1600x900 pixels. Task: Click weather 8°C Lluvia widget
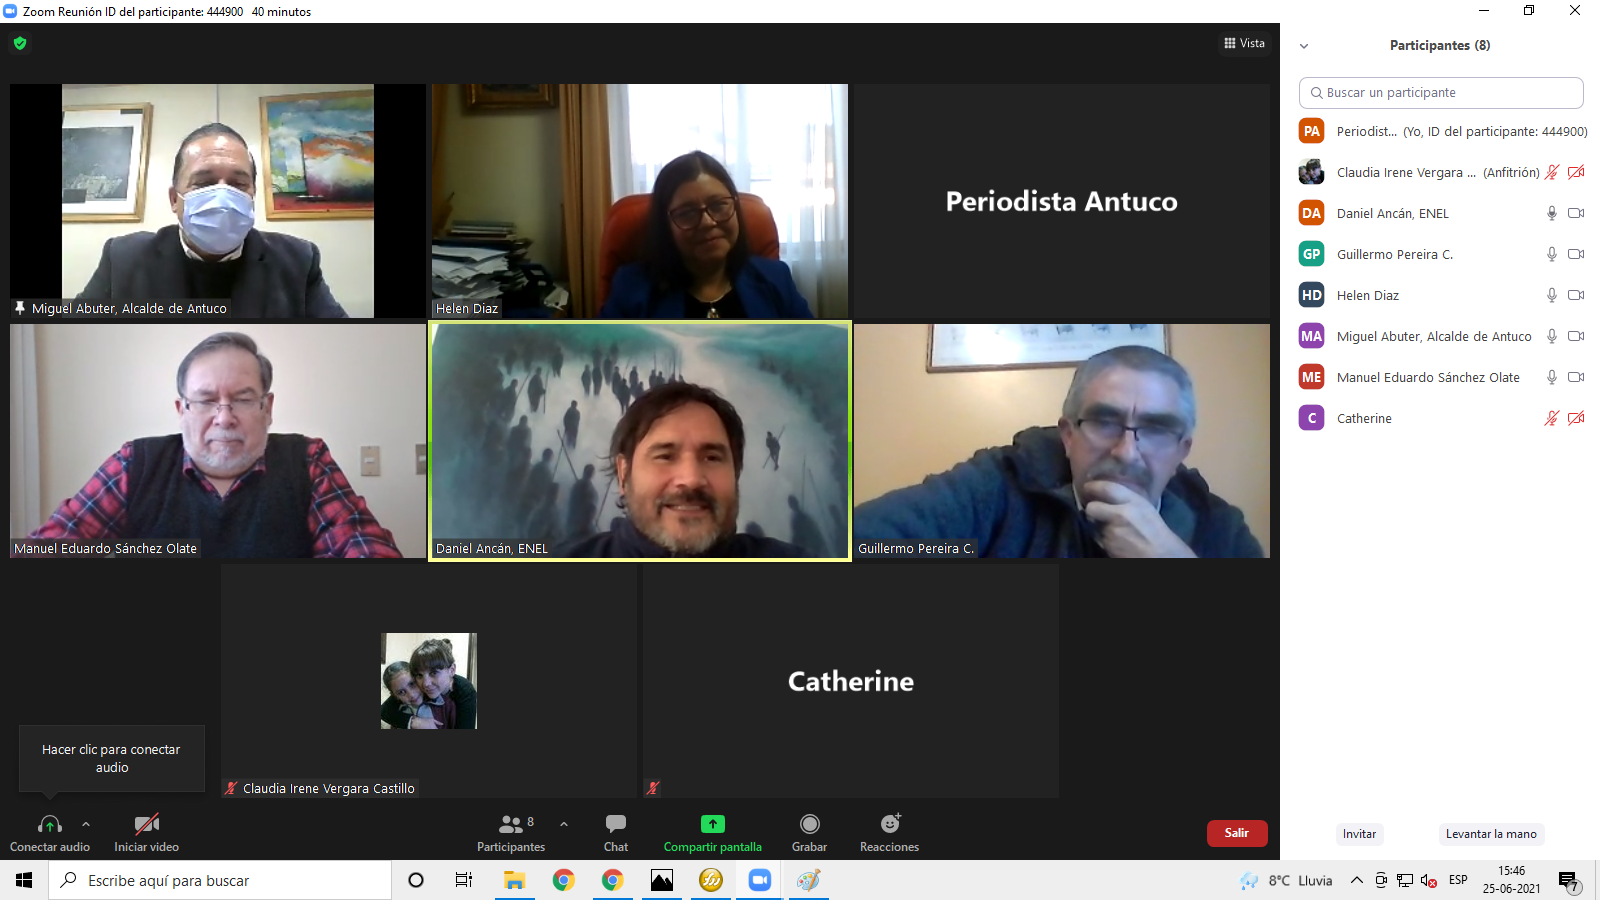[1287, 880]
